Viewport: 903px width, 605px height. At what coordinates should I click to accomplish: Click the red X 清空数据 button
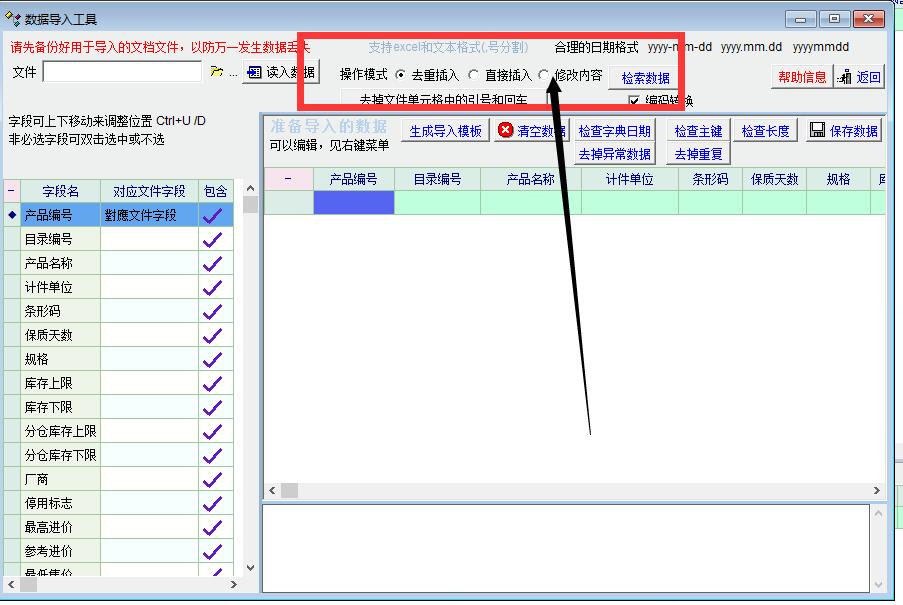(531, 131)
